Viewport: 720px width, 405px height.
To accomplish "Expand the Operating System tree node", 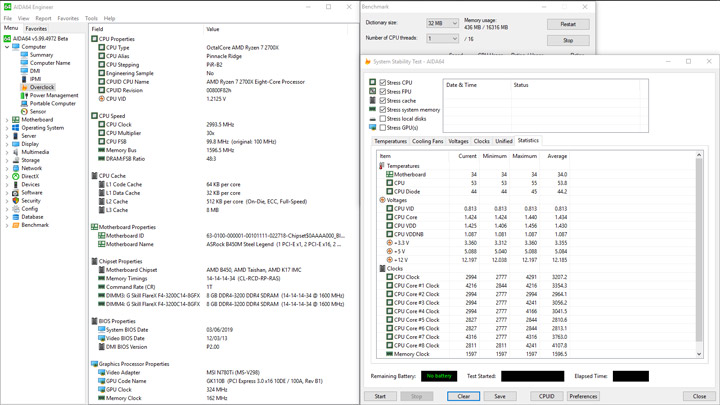I will pyautogui.click(x=7, y=128).
